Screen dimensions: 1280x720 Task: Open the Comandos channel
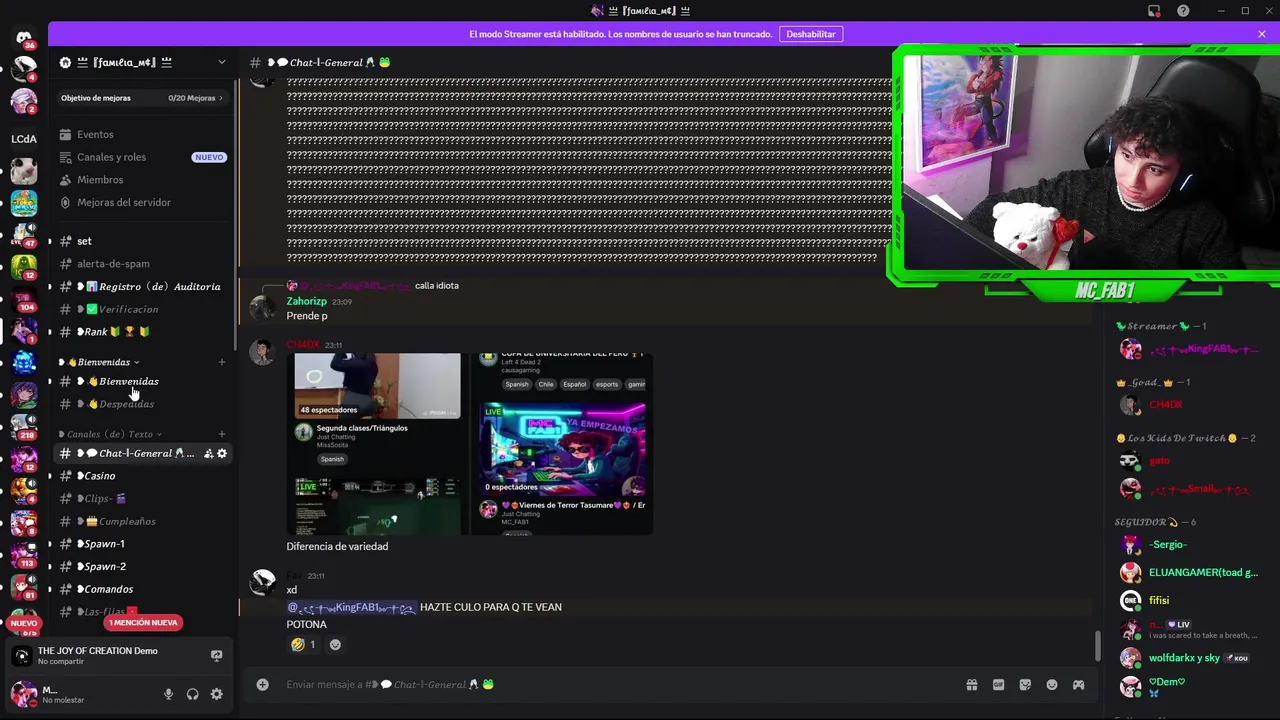click(142, 589)
